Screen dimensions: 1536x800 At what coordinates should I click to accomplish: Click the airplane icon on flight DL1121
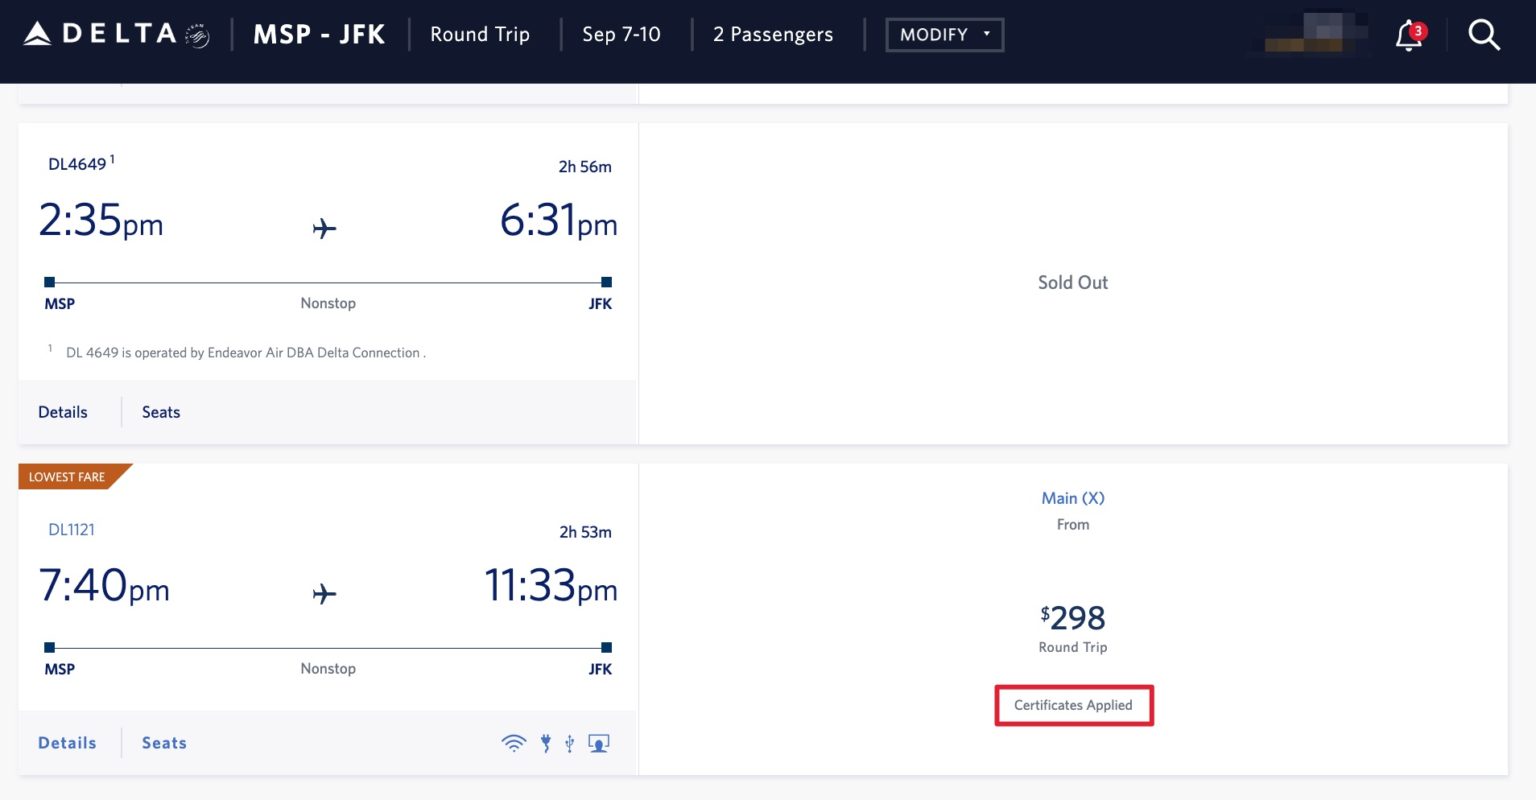(323, 593)
